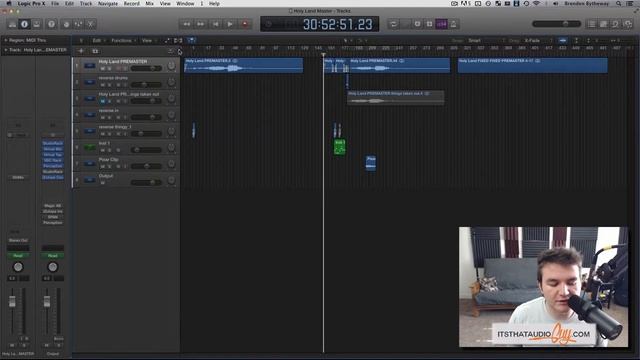
Task: Toggle highlighted waveform zoom button
Action: tap(563, 40)
